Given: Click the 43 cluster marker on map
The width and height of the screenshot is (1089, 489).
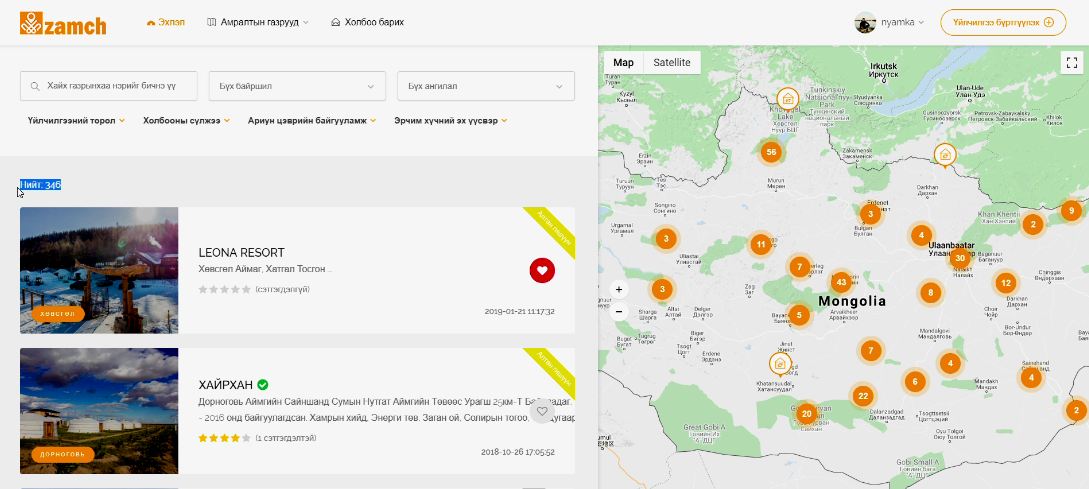Looking at the screenshot, I should pyautogui.click(x=842, y=281).
